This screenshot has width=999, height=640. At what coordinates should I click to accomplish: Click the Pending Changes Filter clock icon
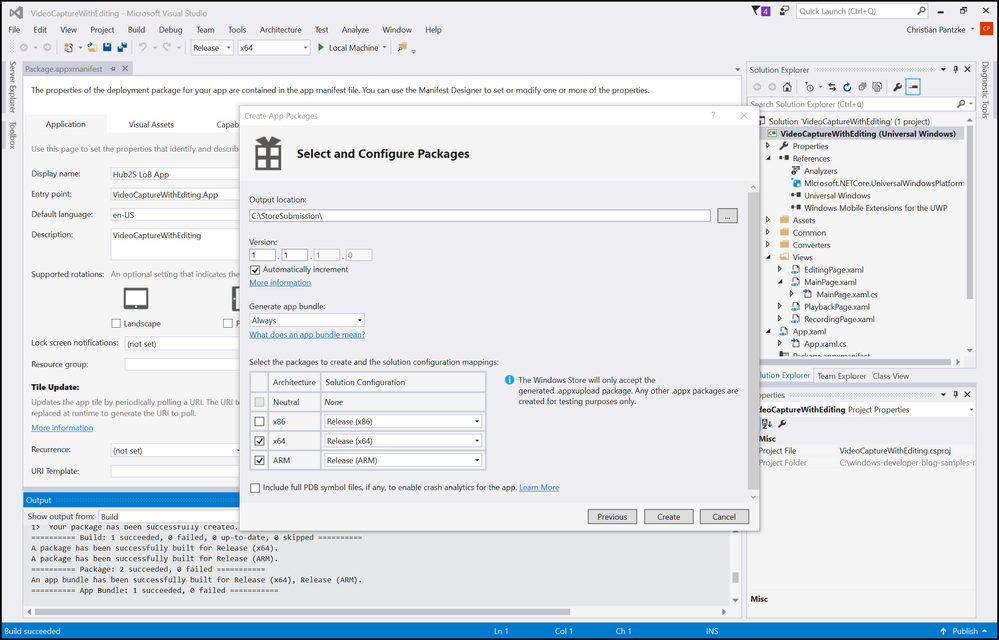pos(809,87)
